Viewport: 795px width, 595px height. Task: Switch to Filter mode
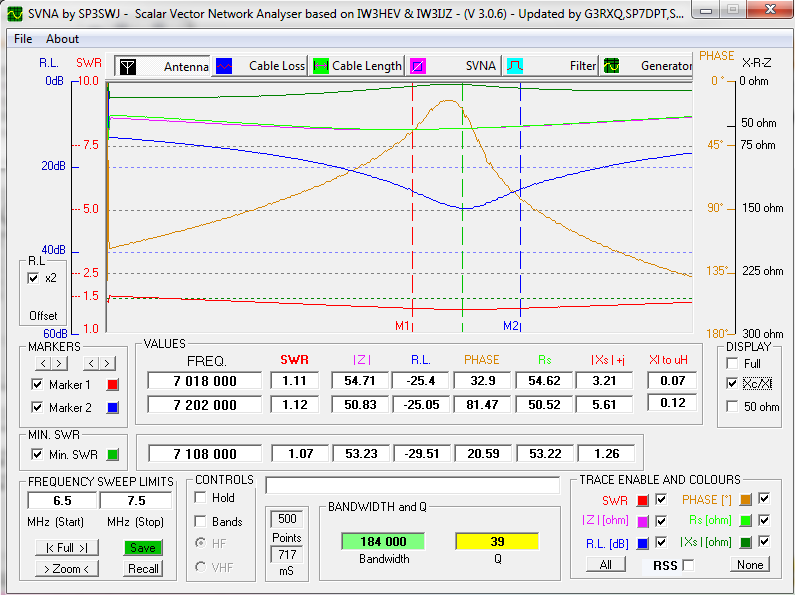coord(515,66)
